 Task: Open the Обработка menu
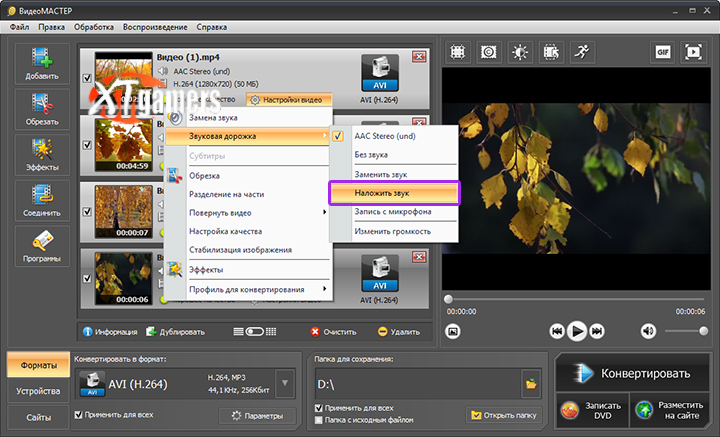point(94,27)
